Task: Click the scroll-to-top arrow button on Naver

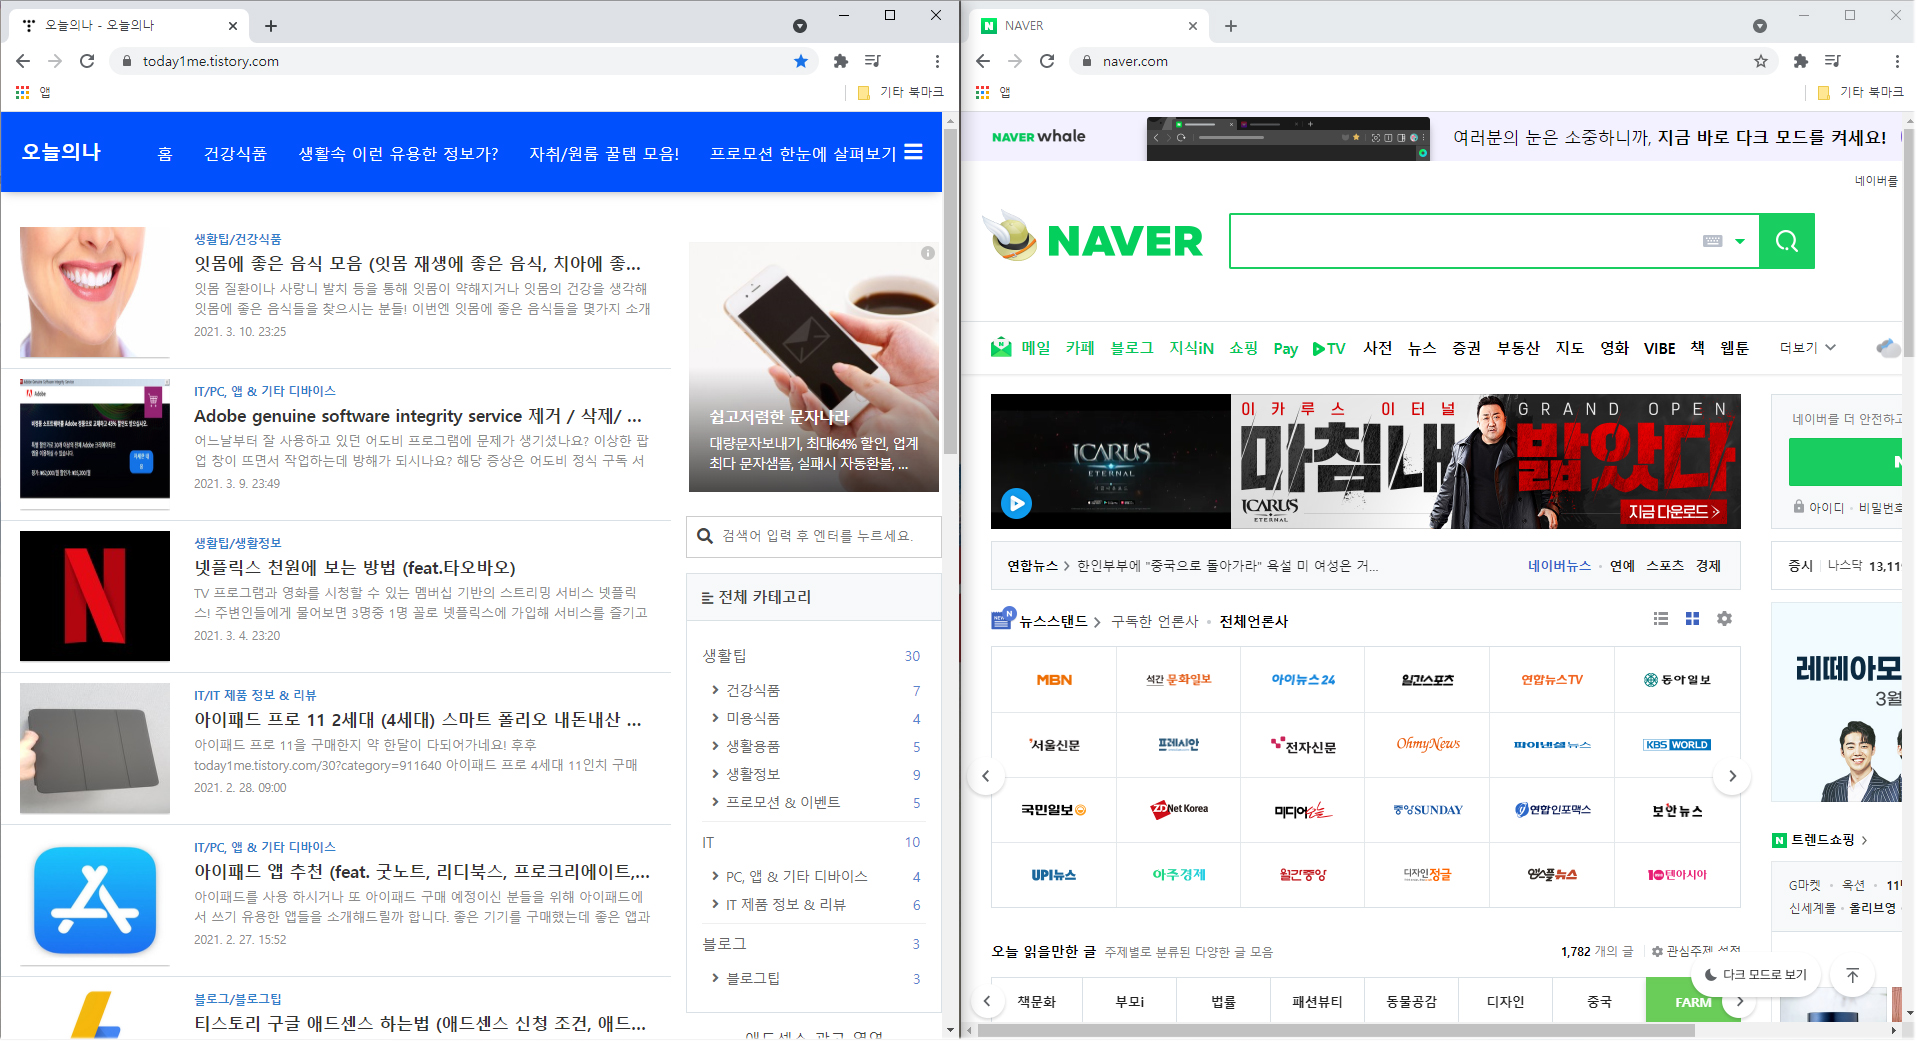Action: [1853, 975]
